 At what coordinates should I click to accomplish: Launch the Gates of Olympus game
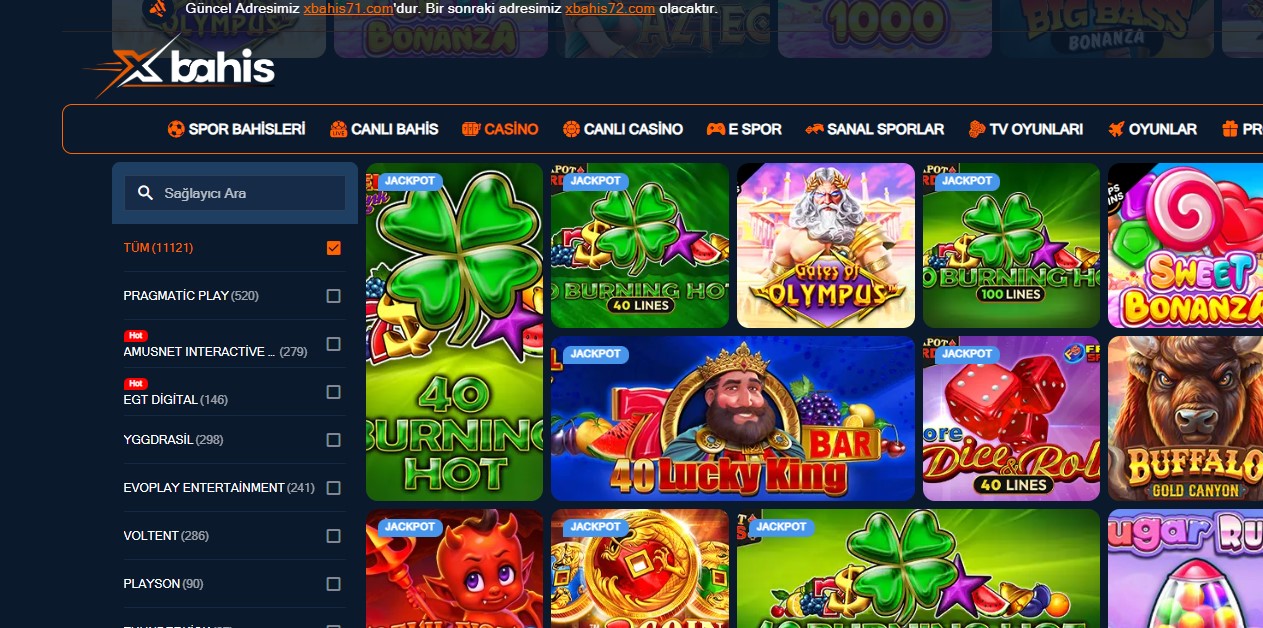click(x=826, y=246)
